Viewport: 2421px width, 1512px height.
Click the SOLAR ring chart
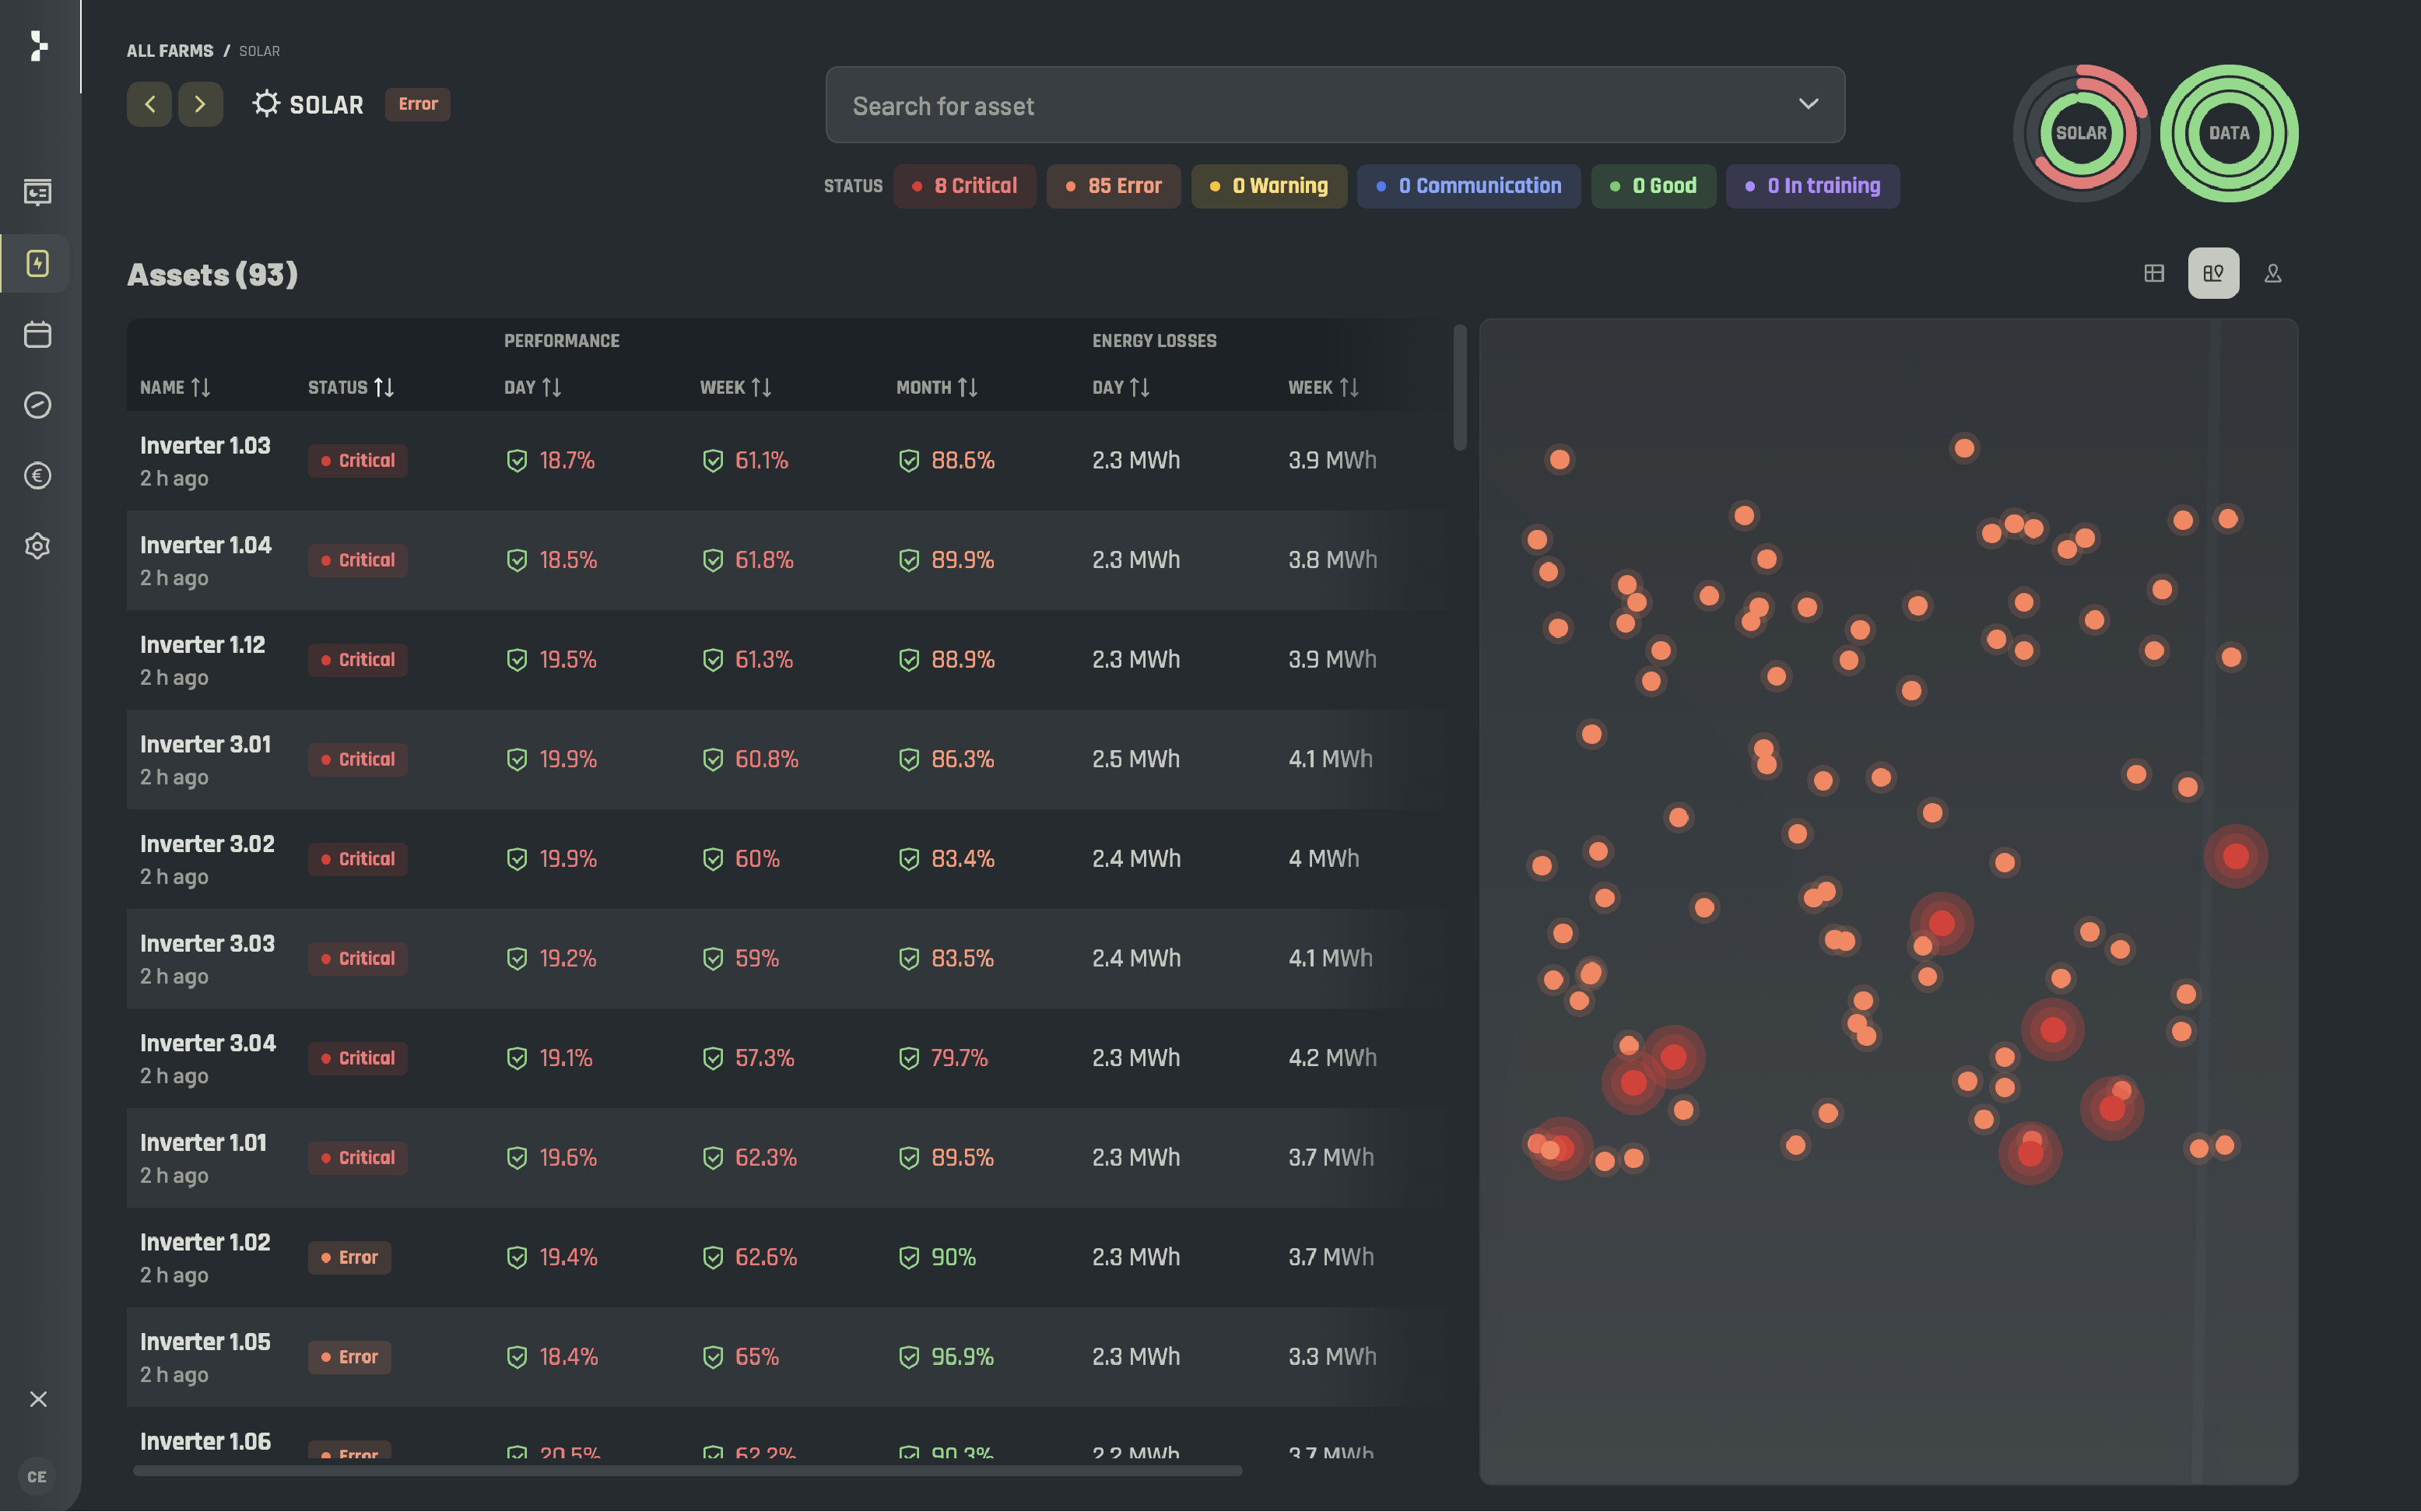(x=2080, y=133)
